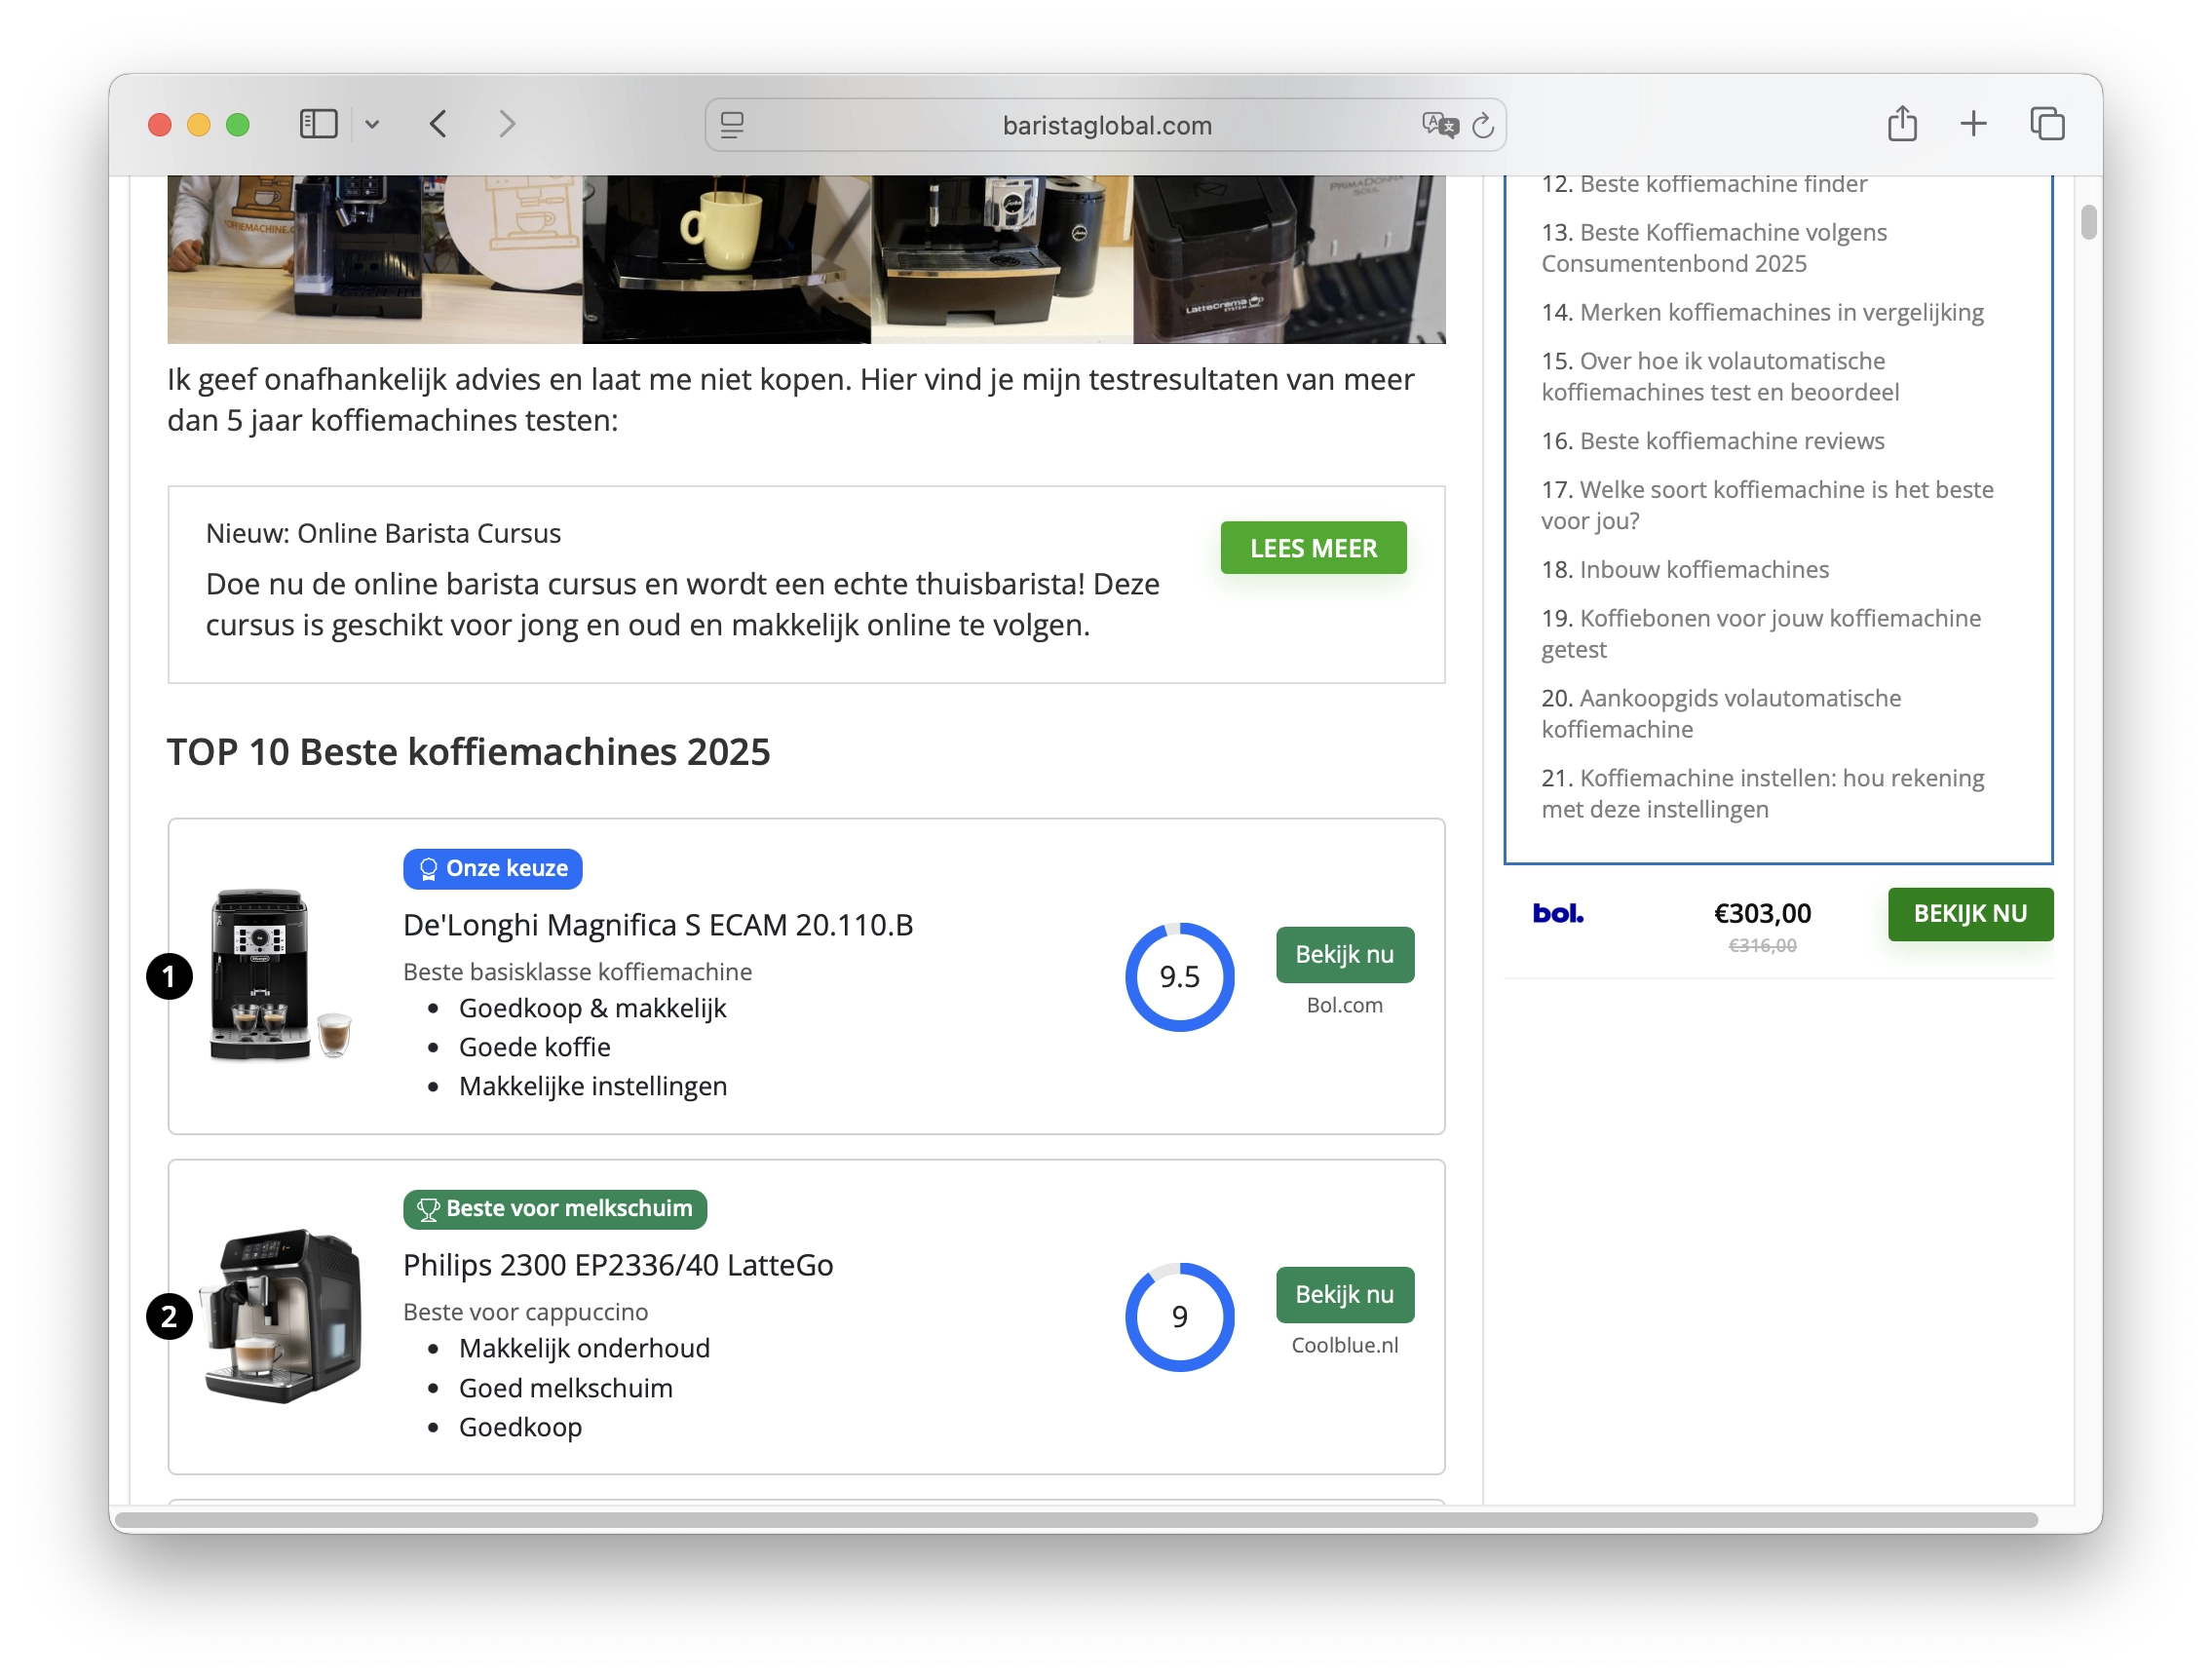This screenshot has width=2212, height=1678.
Task: Open the sidebar options dropdown chevron
Action: click(372, 124)
